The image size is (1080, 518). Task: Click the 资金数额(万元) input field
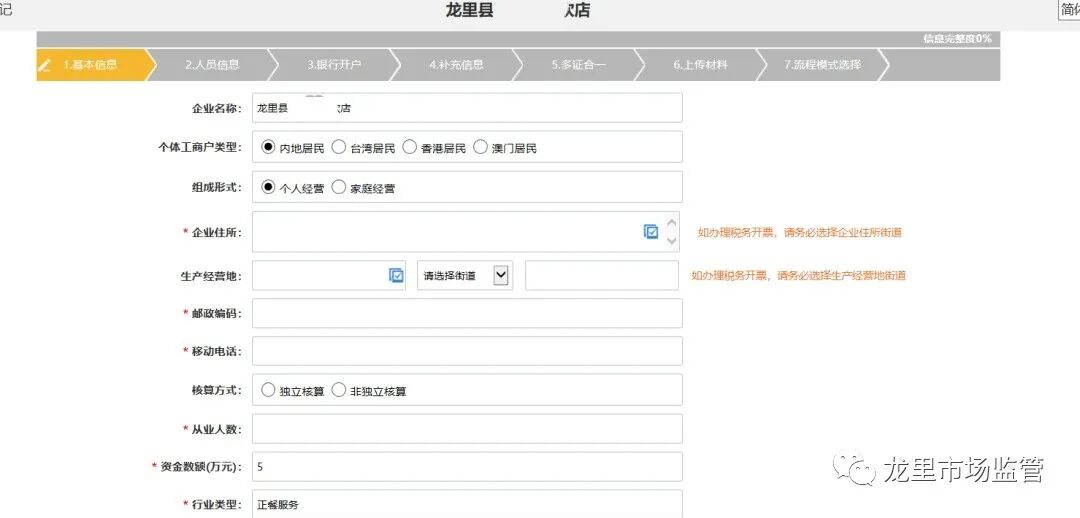tap(467, 467)
